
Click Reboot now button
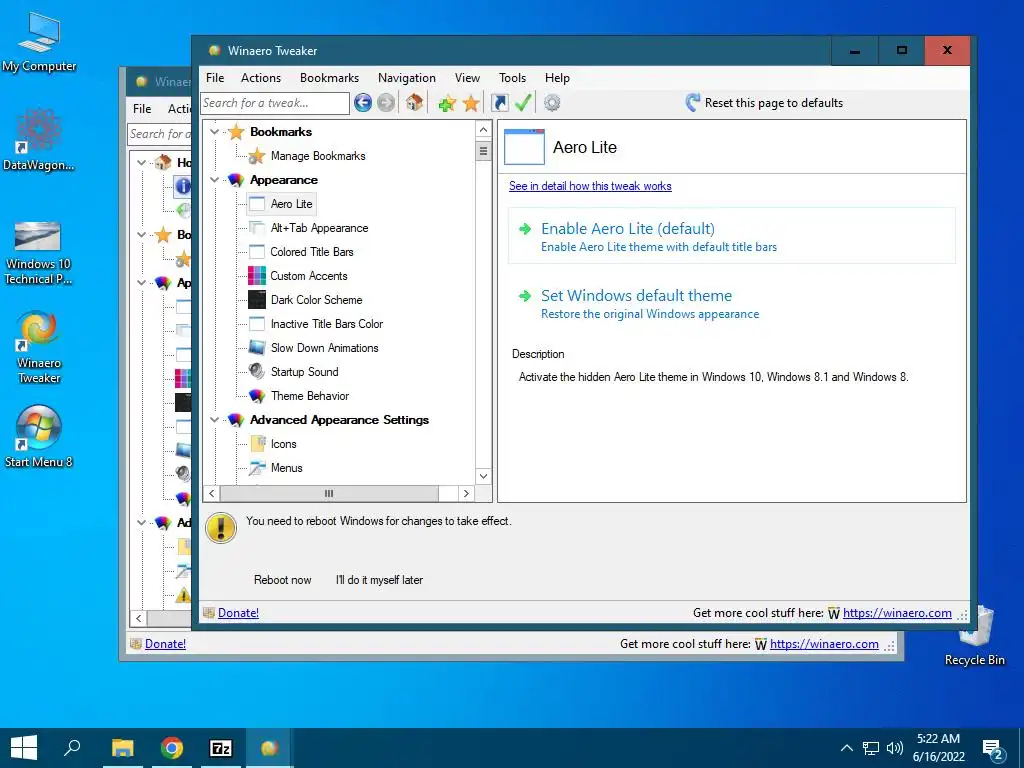click(282, 580)
